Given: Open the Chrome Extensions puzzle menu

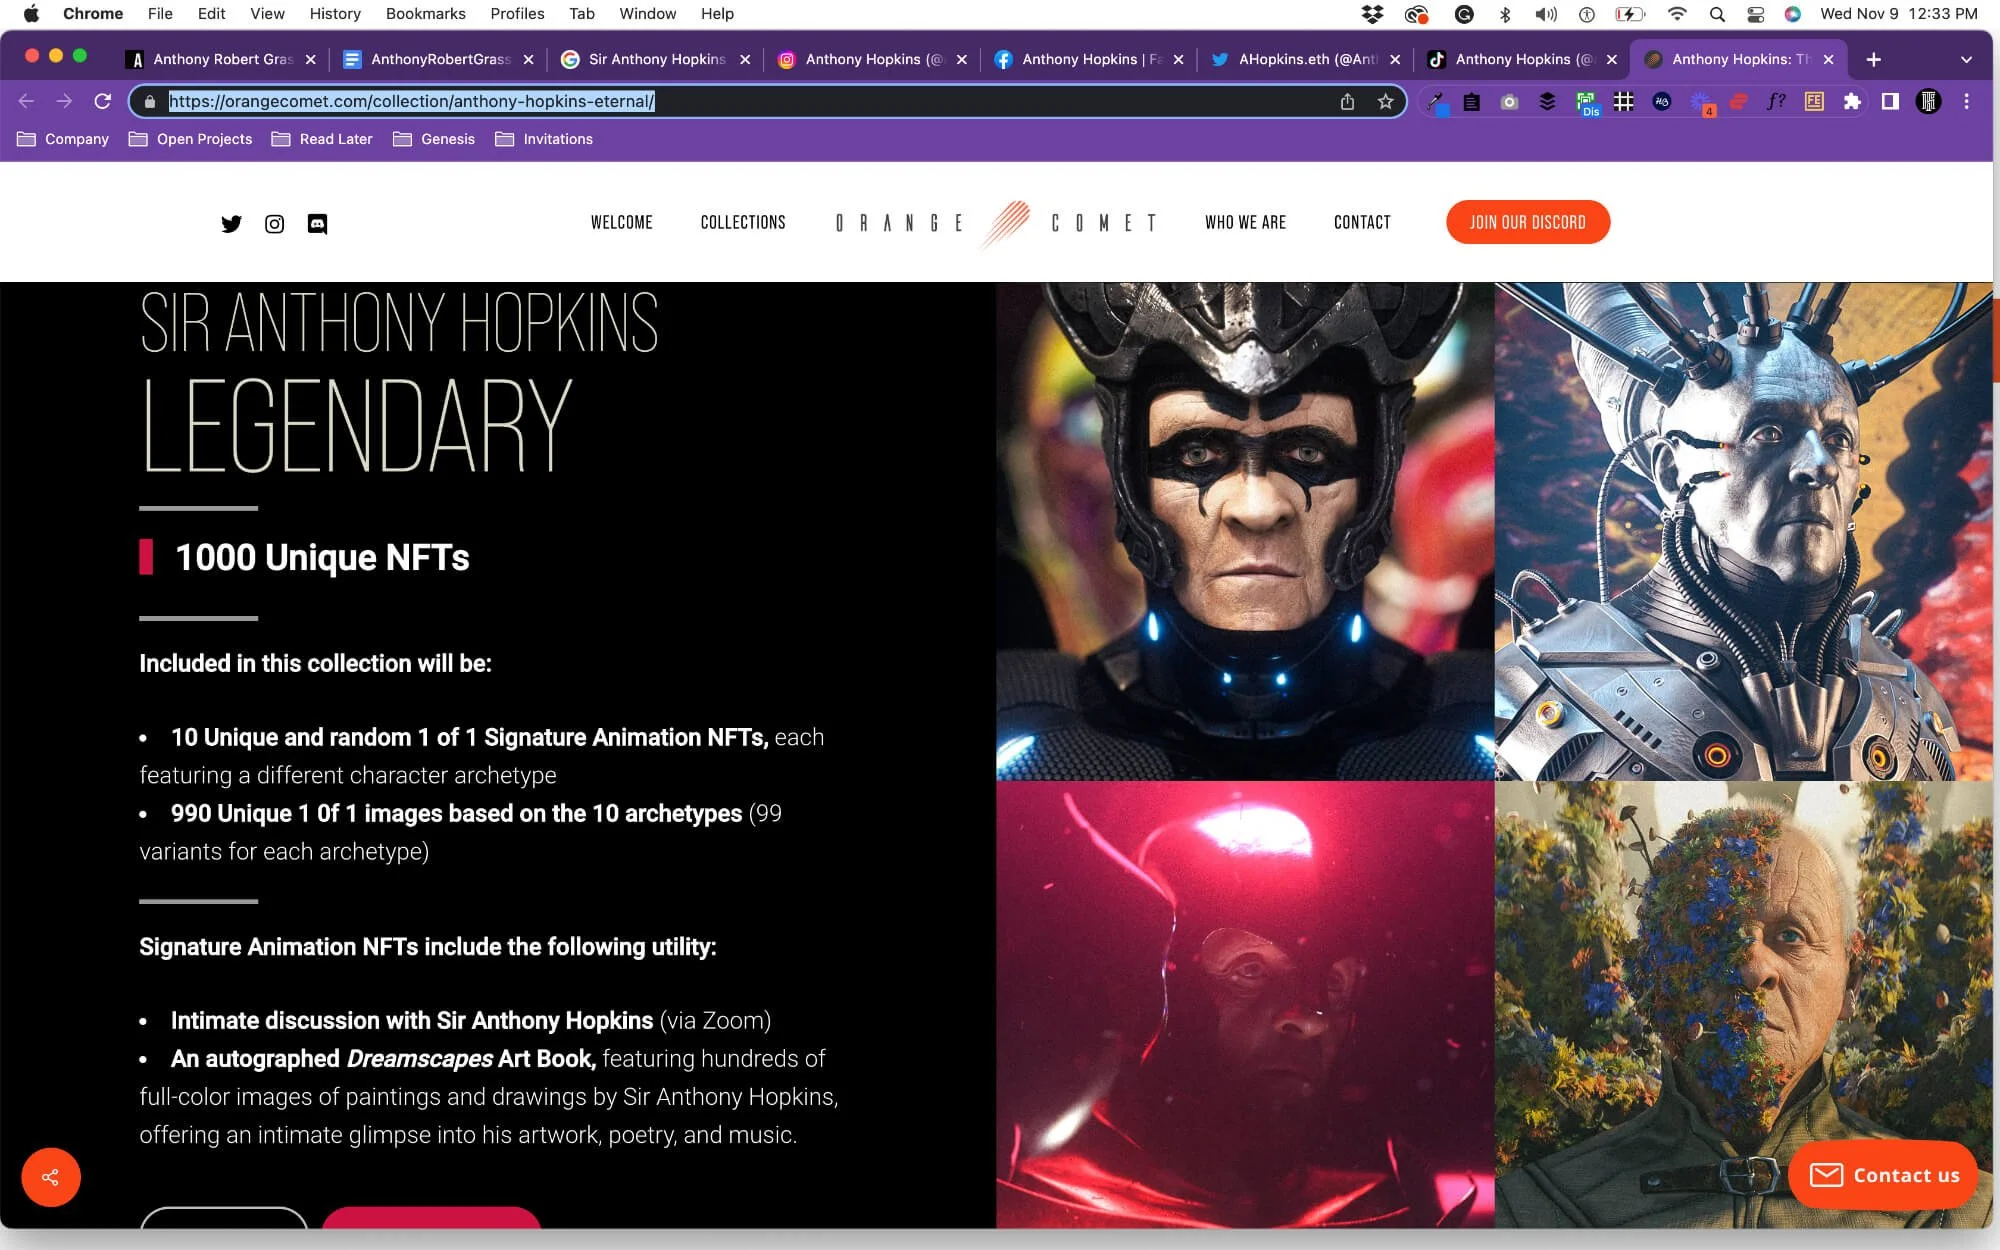Looking at the screenshot, I should [x=1852, y=101].
